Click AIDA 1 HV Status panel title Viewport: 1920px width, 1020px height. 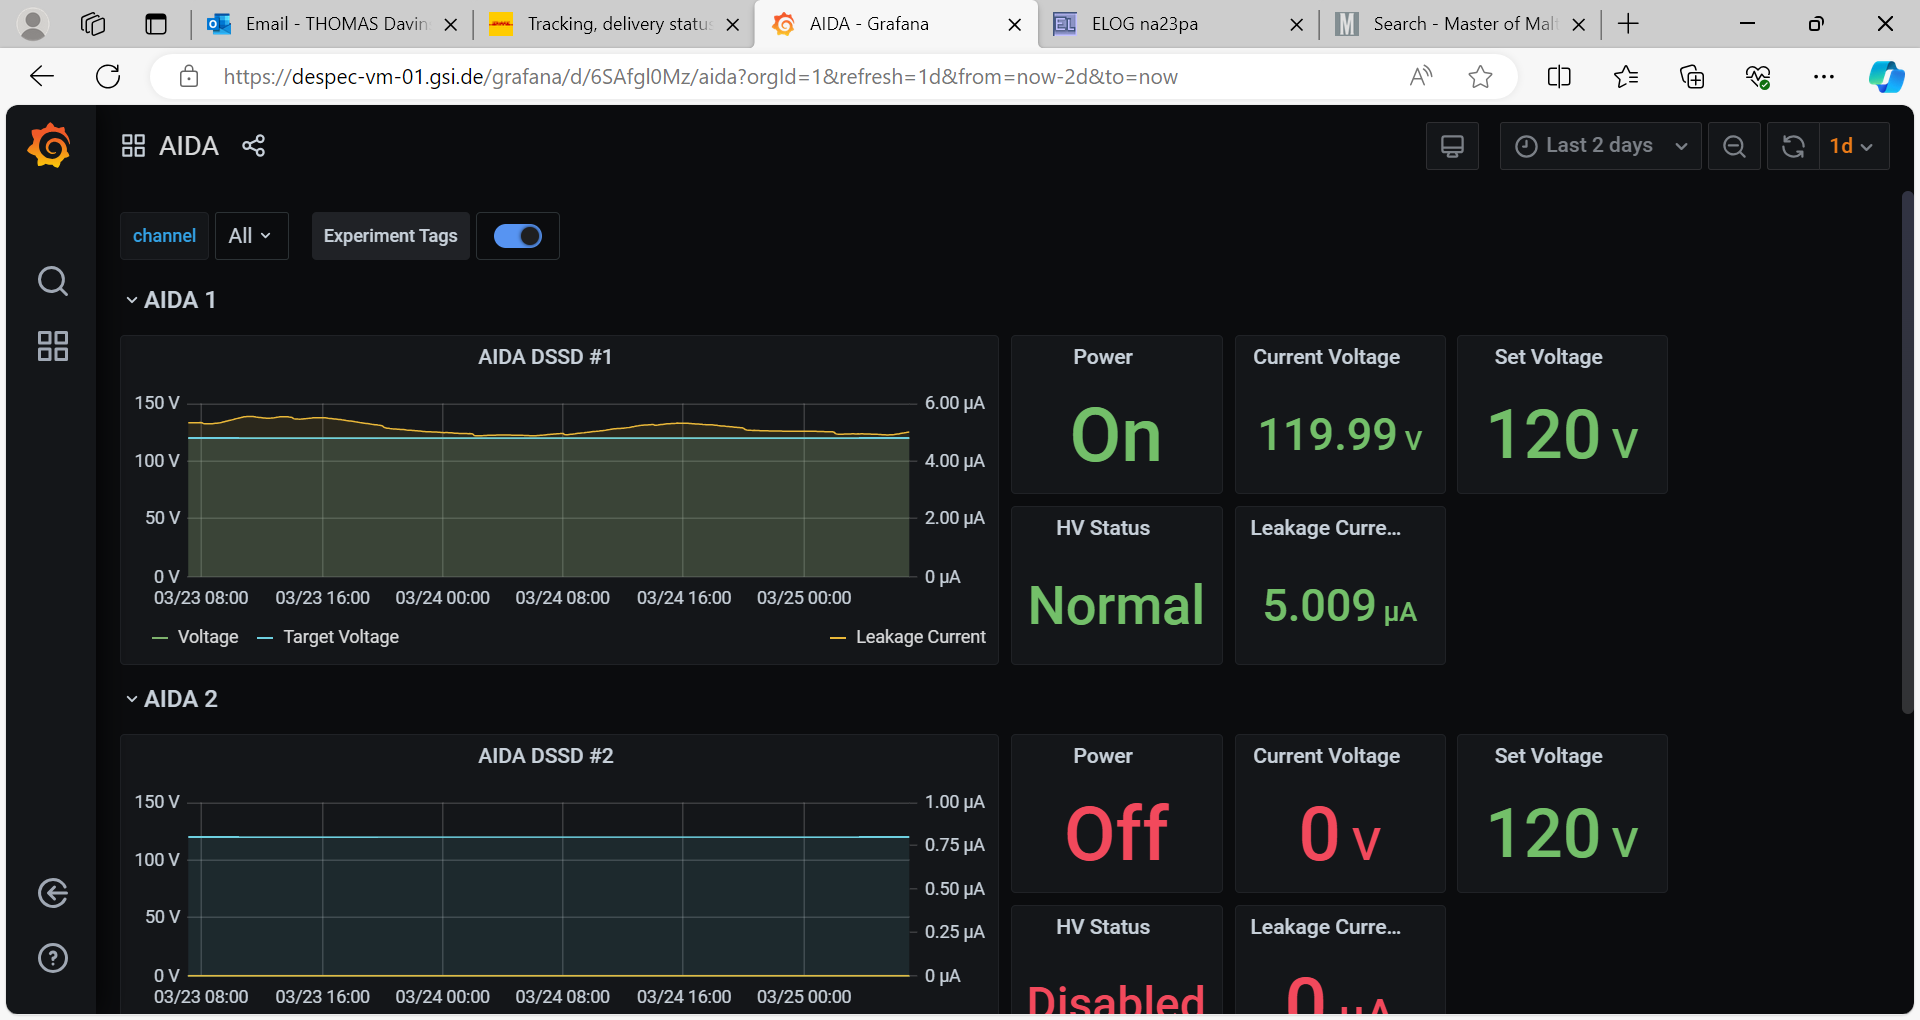tap(1103, 528)
